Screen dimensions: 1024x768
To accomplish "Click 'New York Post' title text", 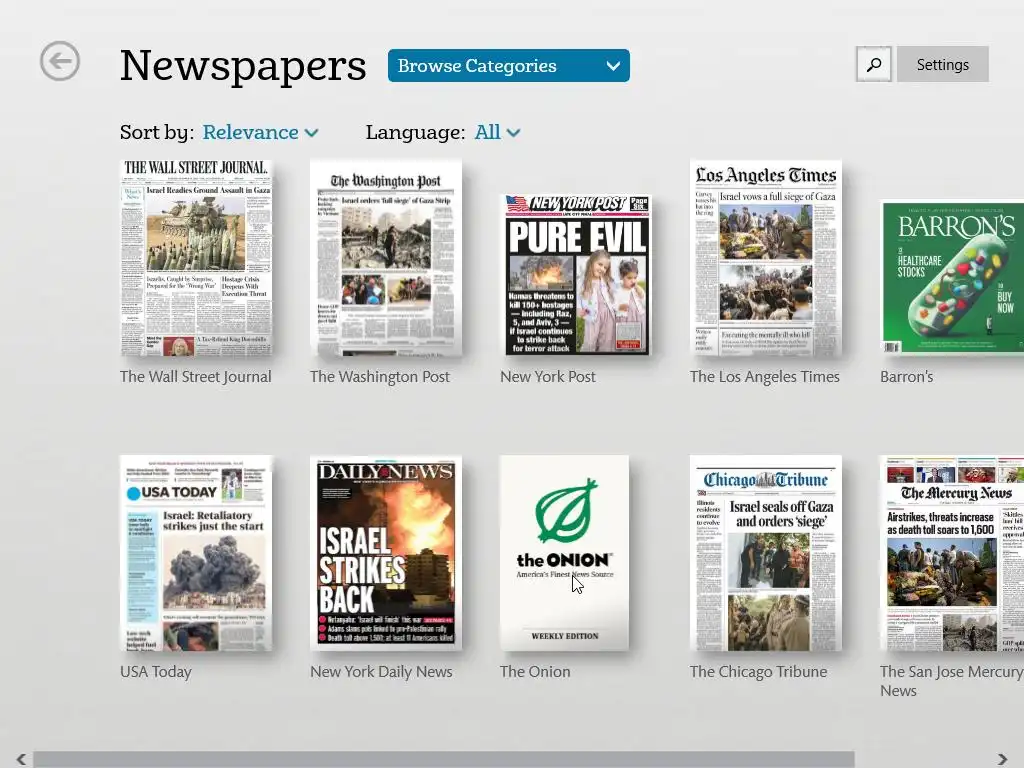I will click(x=547, y=377).
